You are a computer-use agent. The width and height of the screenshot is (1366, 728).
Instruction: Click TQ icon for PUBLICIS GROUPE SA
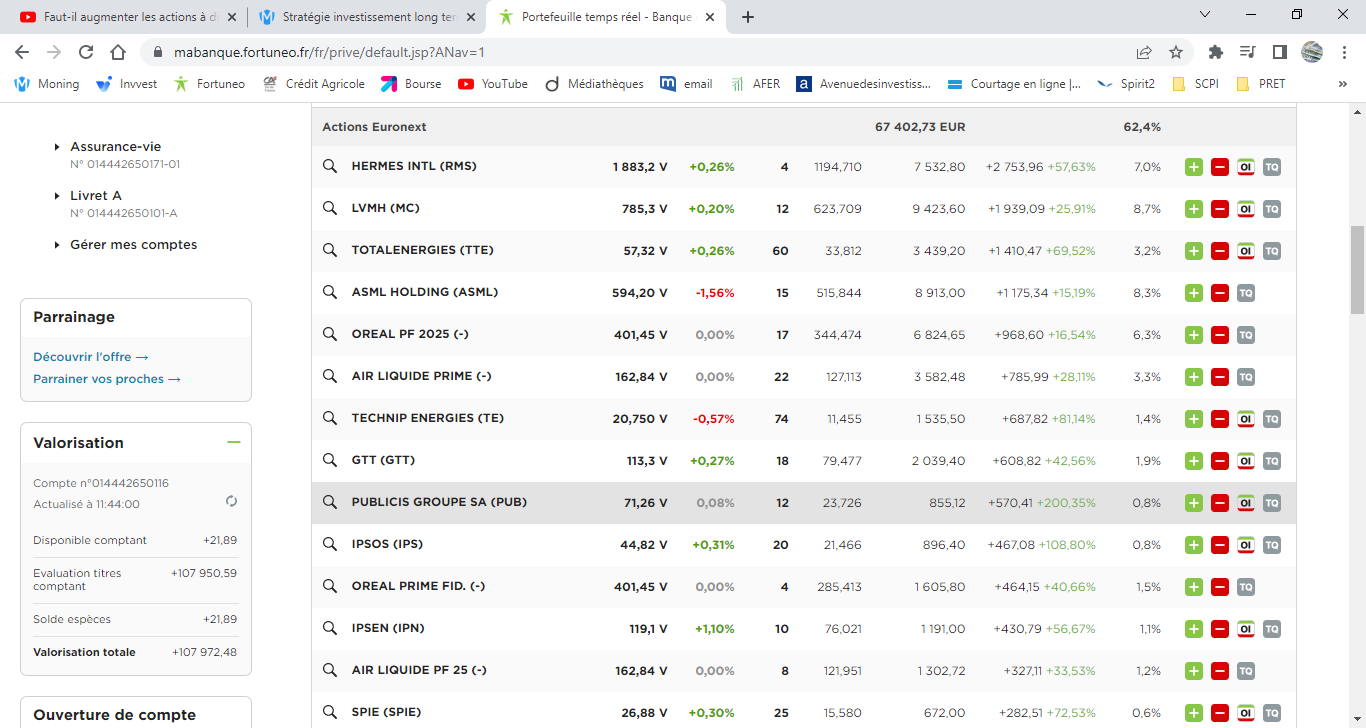[1272, 503]
